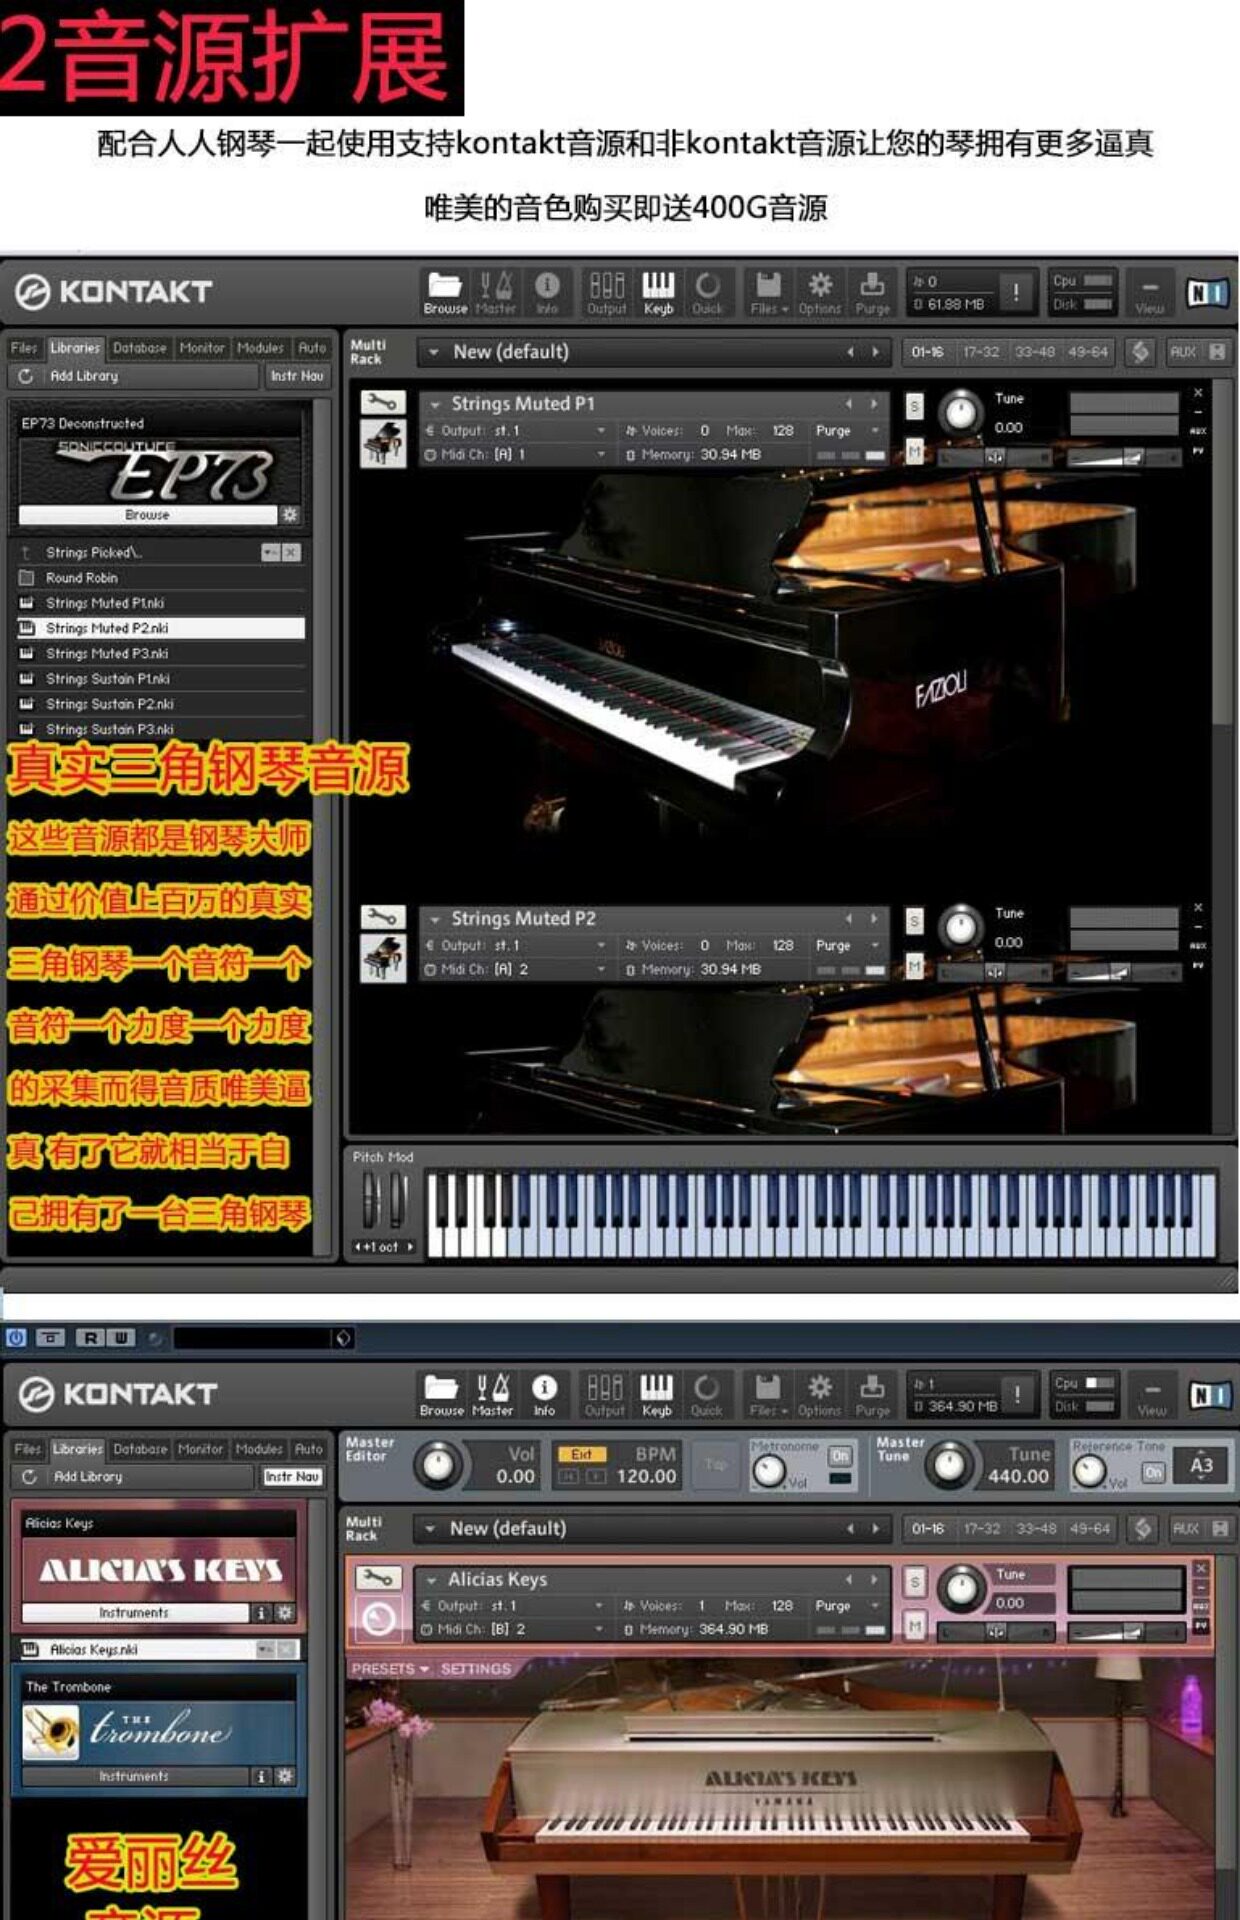Click +1 oct keyboard octave shifter
This screenshot has height=1920, width=1240.
(x=383, y=1247)
